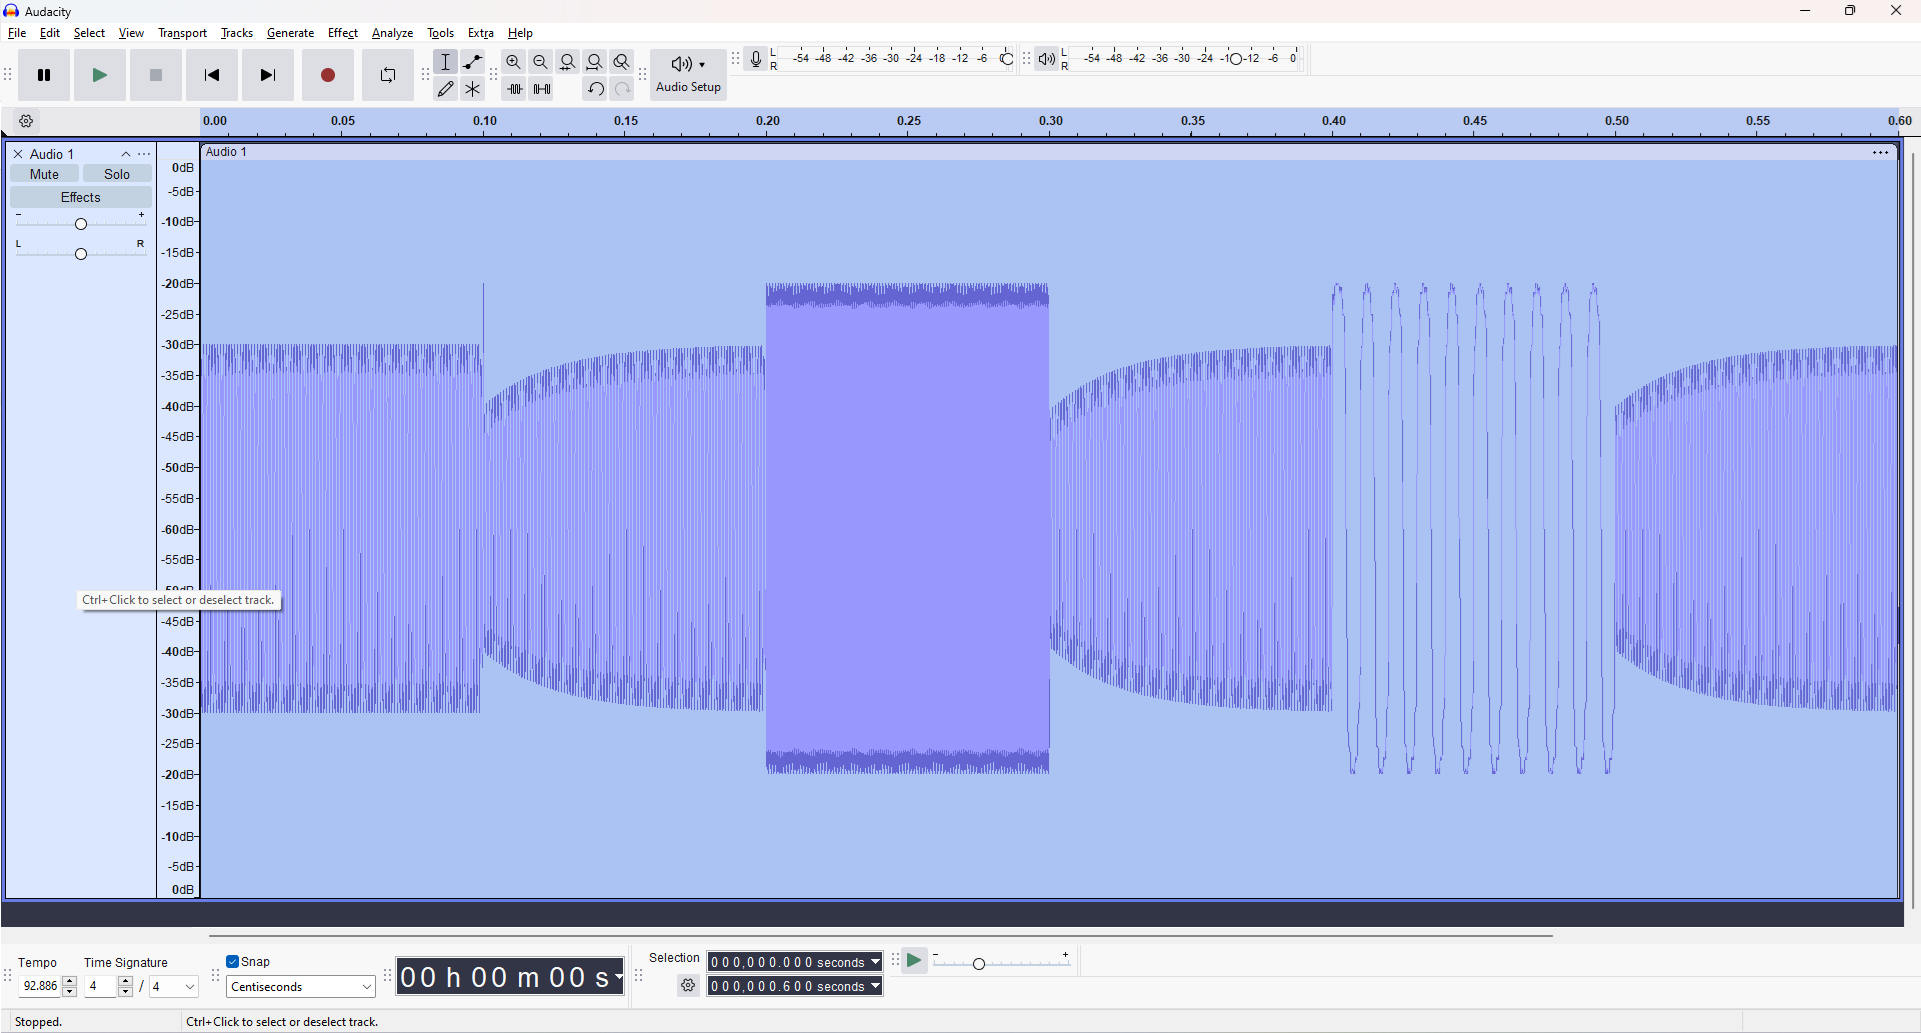This screenshot has height=1033, width=1921.
Task: Open the track overflow menu
Action: (x=145, y=153)
